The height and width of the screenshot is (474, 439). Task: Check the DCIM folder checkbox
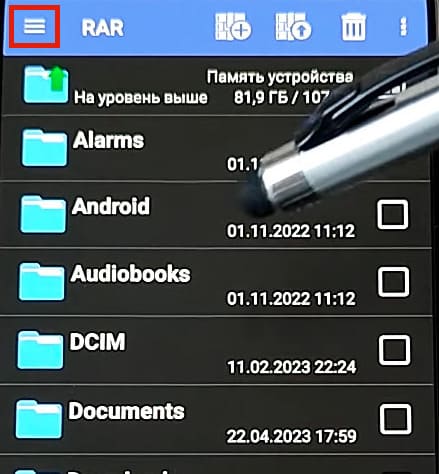[x=394, y=350]
